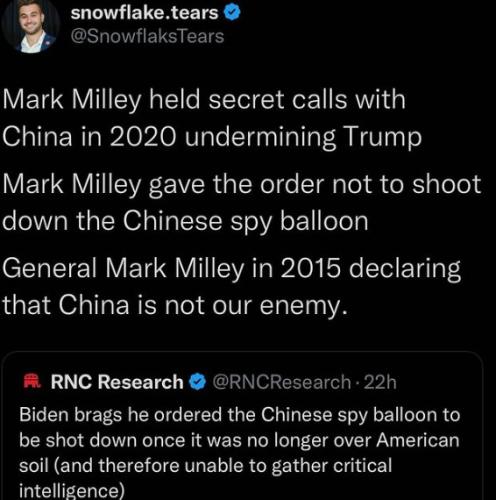Click quoted line 'be shot down once it was'

(239, 440)
